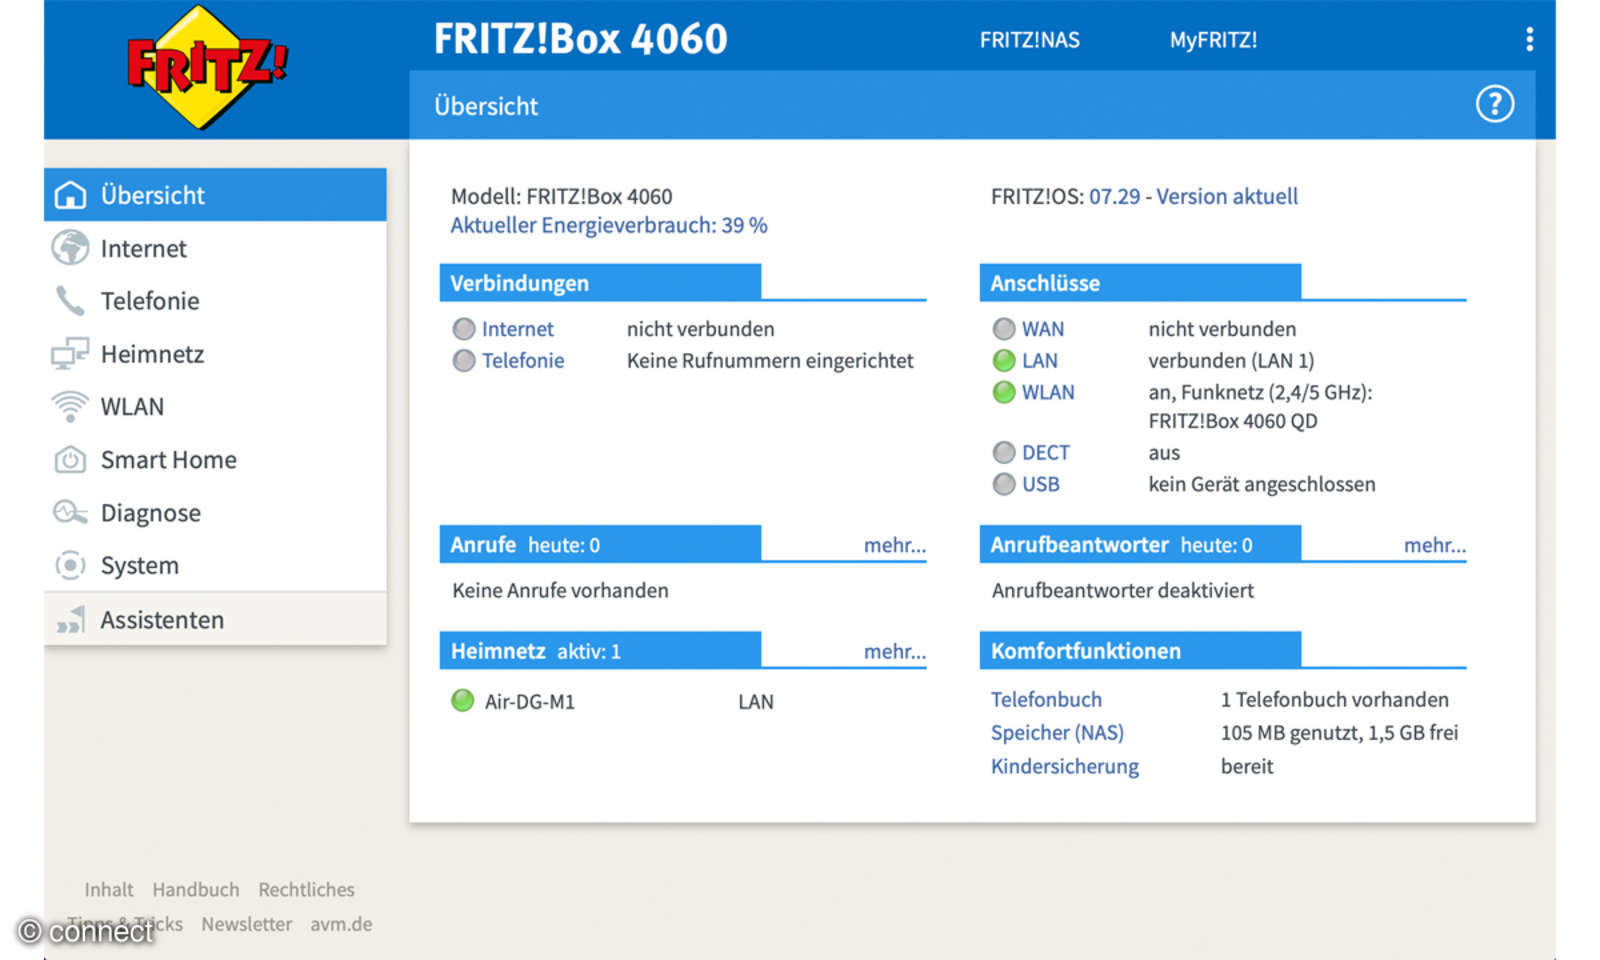Click the green LAN status indicator
The height and width of the screenshot is (960, 1600).
(1003, 360)
